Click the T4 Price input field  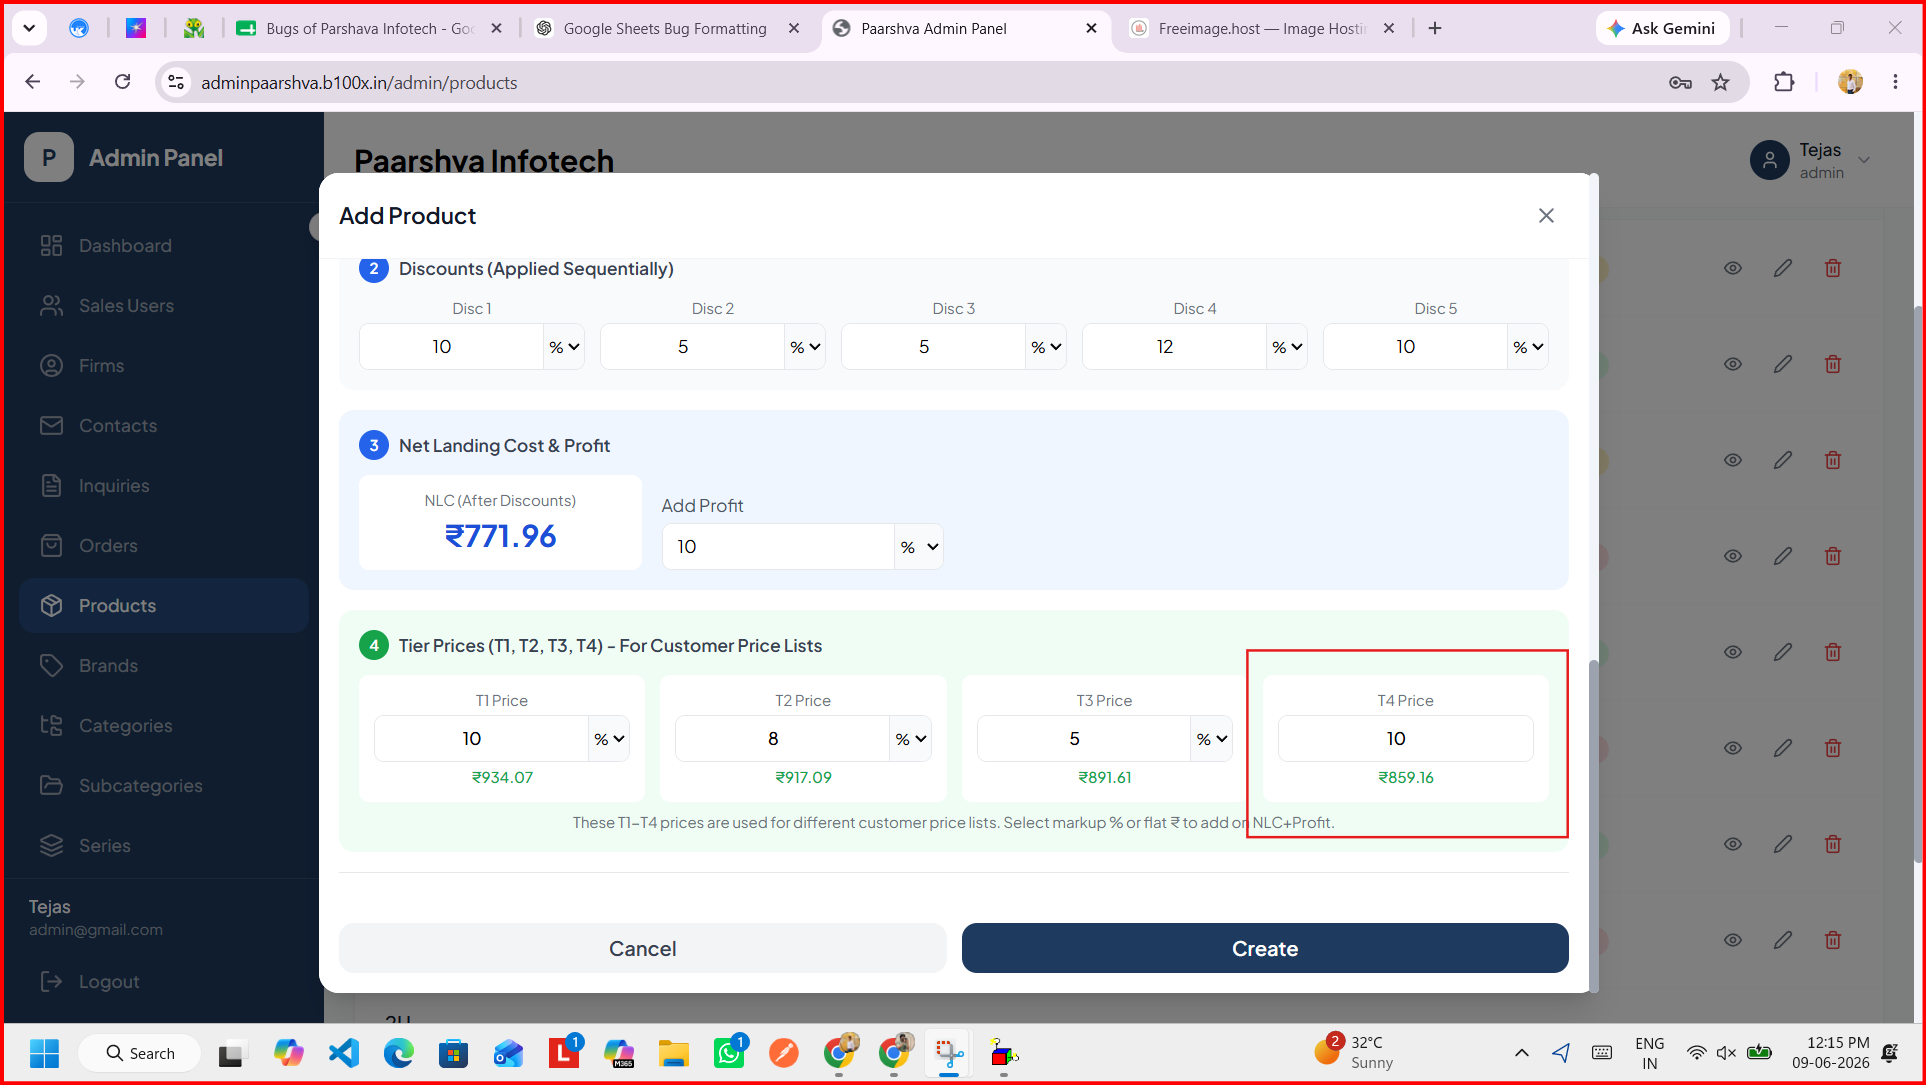pos(1406,739)
